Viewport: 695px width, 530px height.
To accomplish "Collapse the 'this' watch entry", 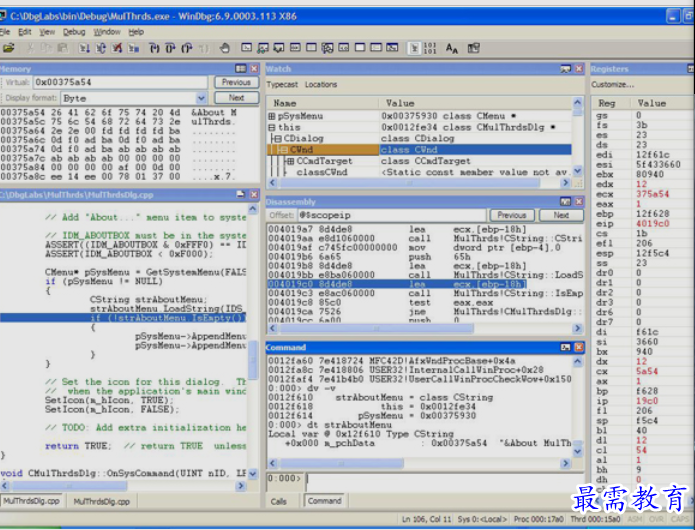I will (272, 127).
